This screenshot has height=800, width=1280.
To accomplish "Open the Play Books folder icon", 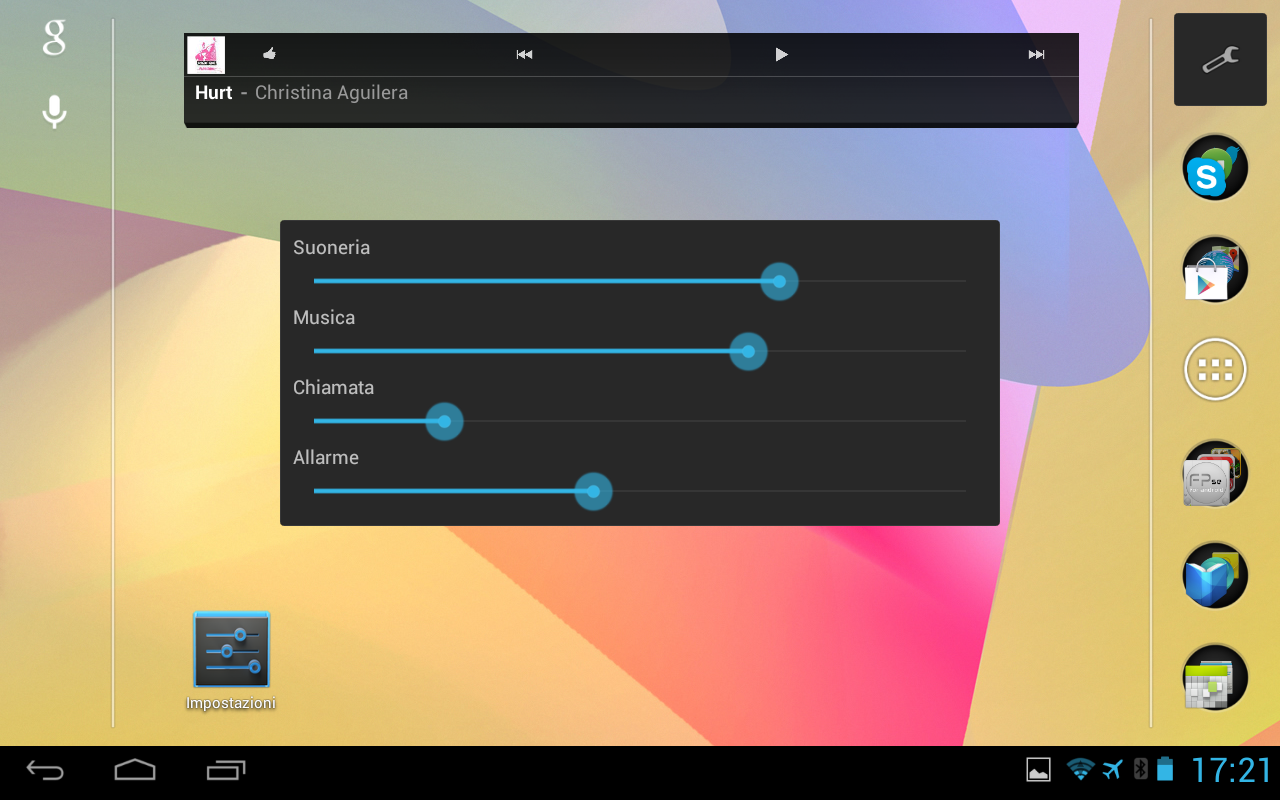I will tap(1215, 575).
